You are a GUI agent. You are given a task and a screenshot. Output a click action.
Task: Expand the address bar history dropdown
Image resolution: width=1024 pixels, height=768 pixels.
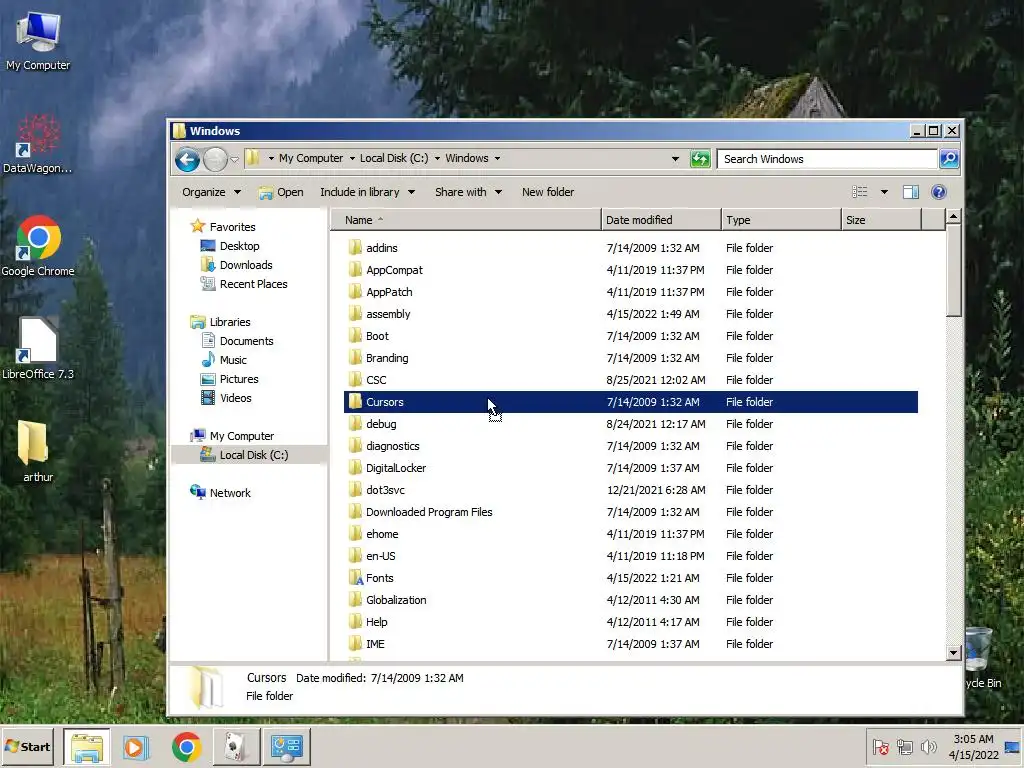675,159
